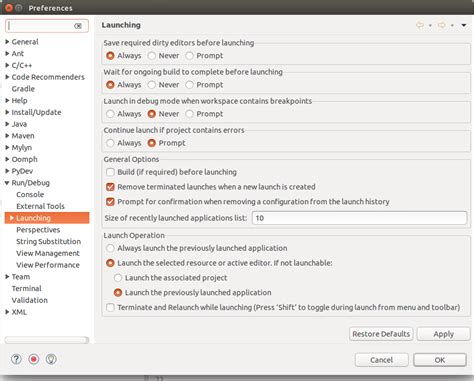Select Never for waiting on ongoing build

pos(152,85)
